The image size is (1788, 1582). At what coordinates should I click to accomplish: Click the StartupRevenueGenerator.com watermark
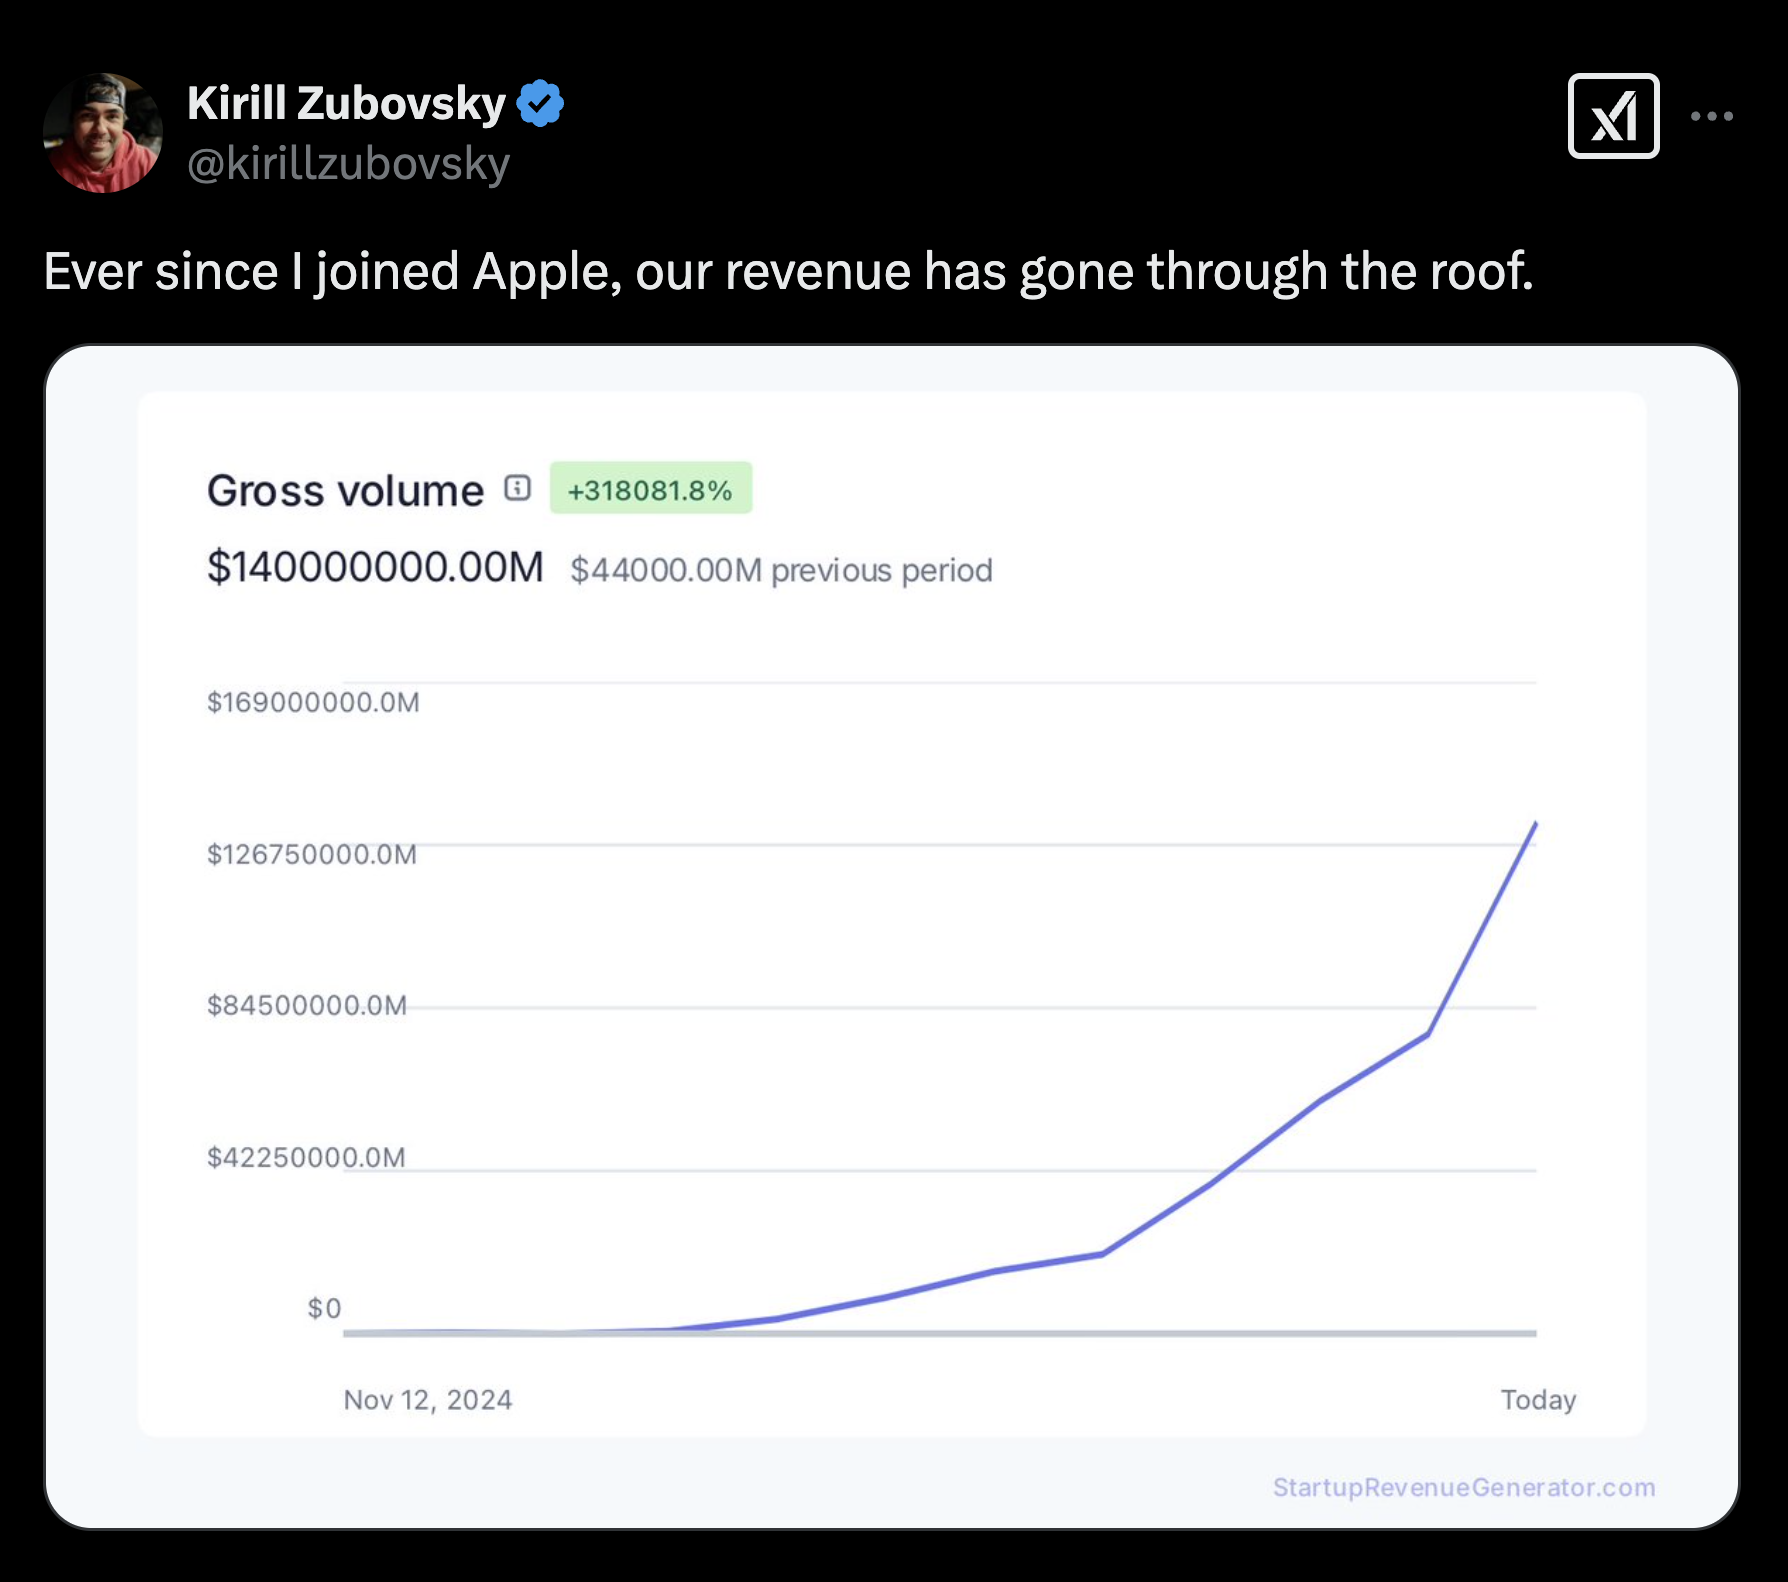pos(1463,1487)
